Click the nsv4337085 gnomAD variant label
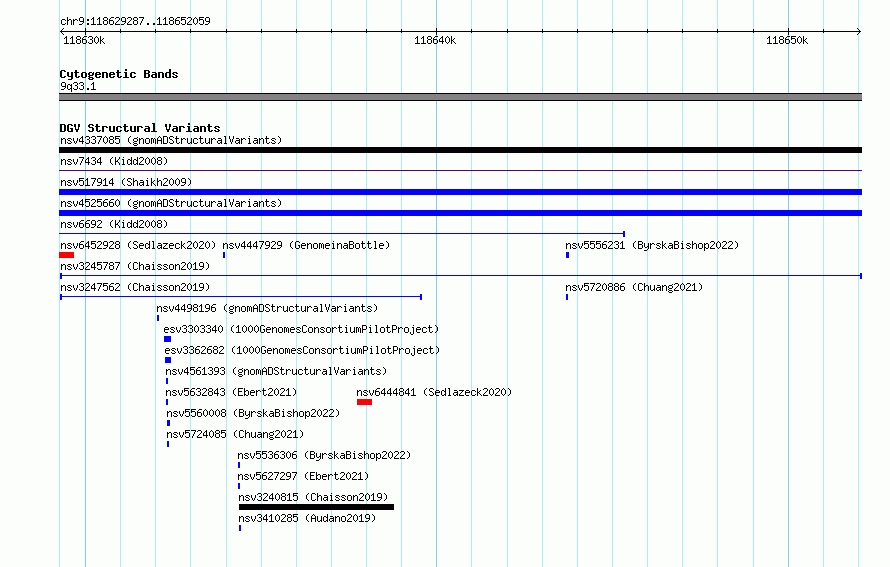The height and width of the screenshot is (567, 890). (x=171, y=140)
